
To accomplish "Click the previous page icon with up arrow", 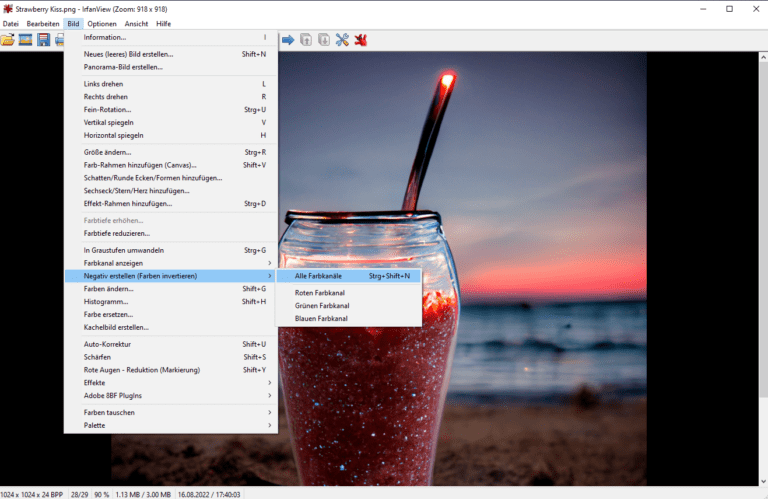I will tap(306, 40).
